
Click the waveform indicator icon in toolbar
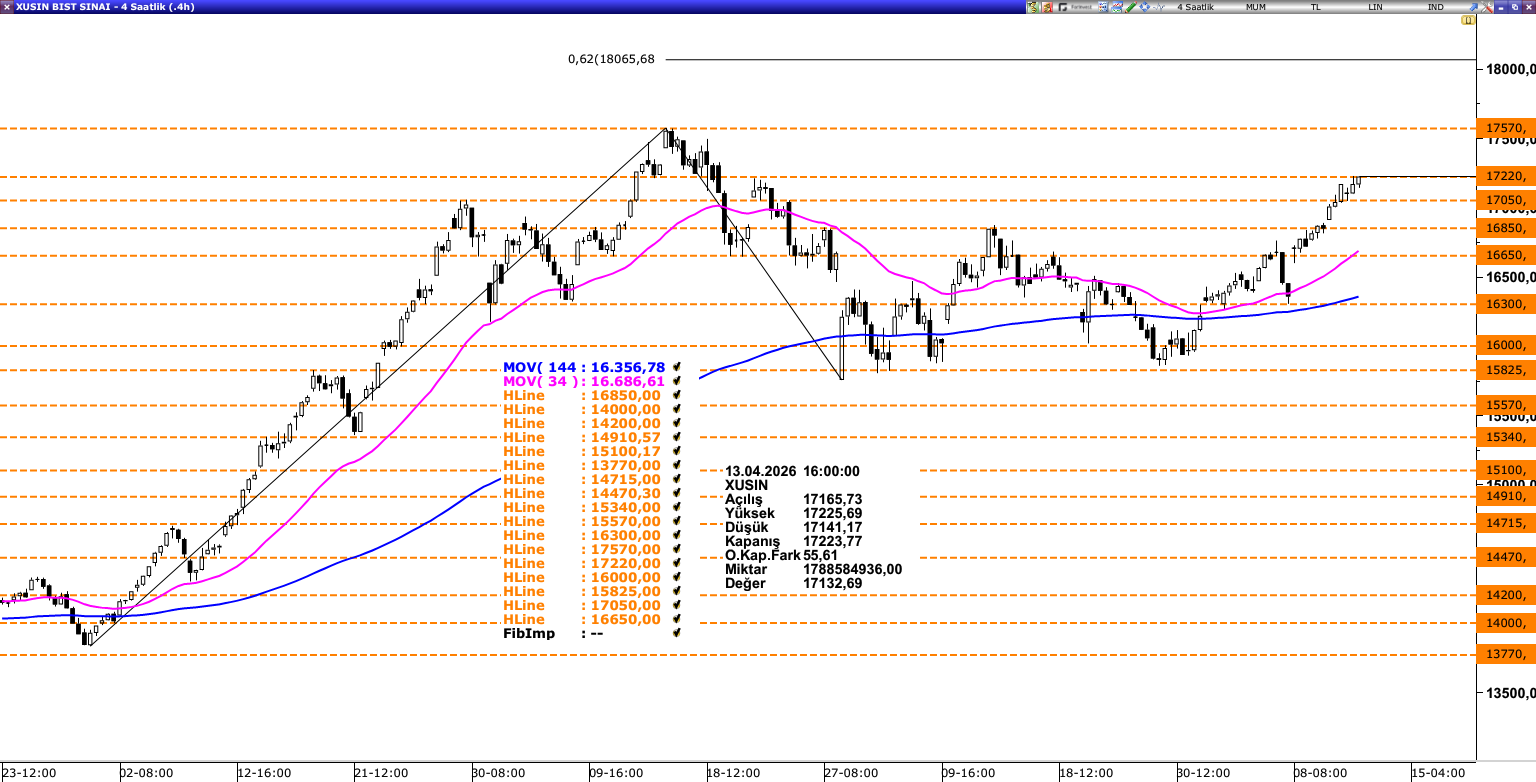coord(1159,7)
